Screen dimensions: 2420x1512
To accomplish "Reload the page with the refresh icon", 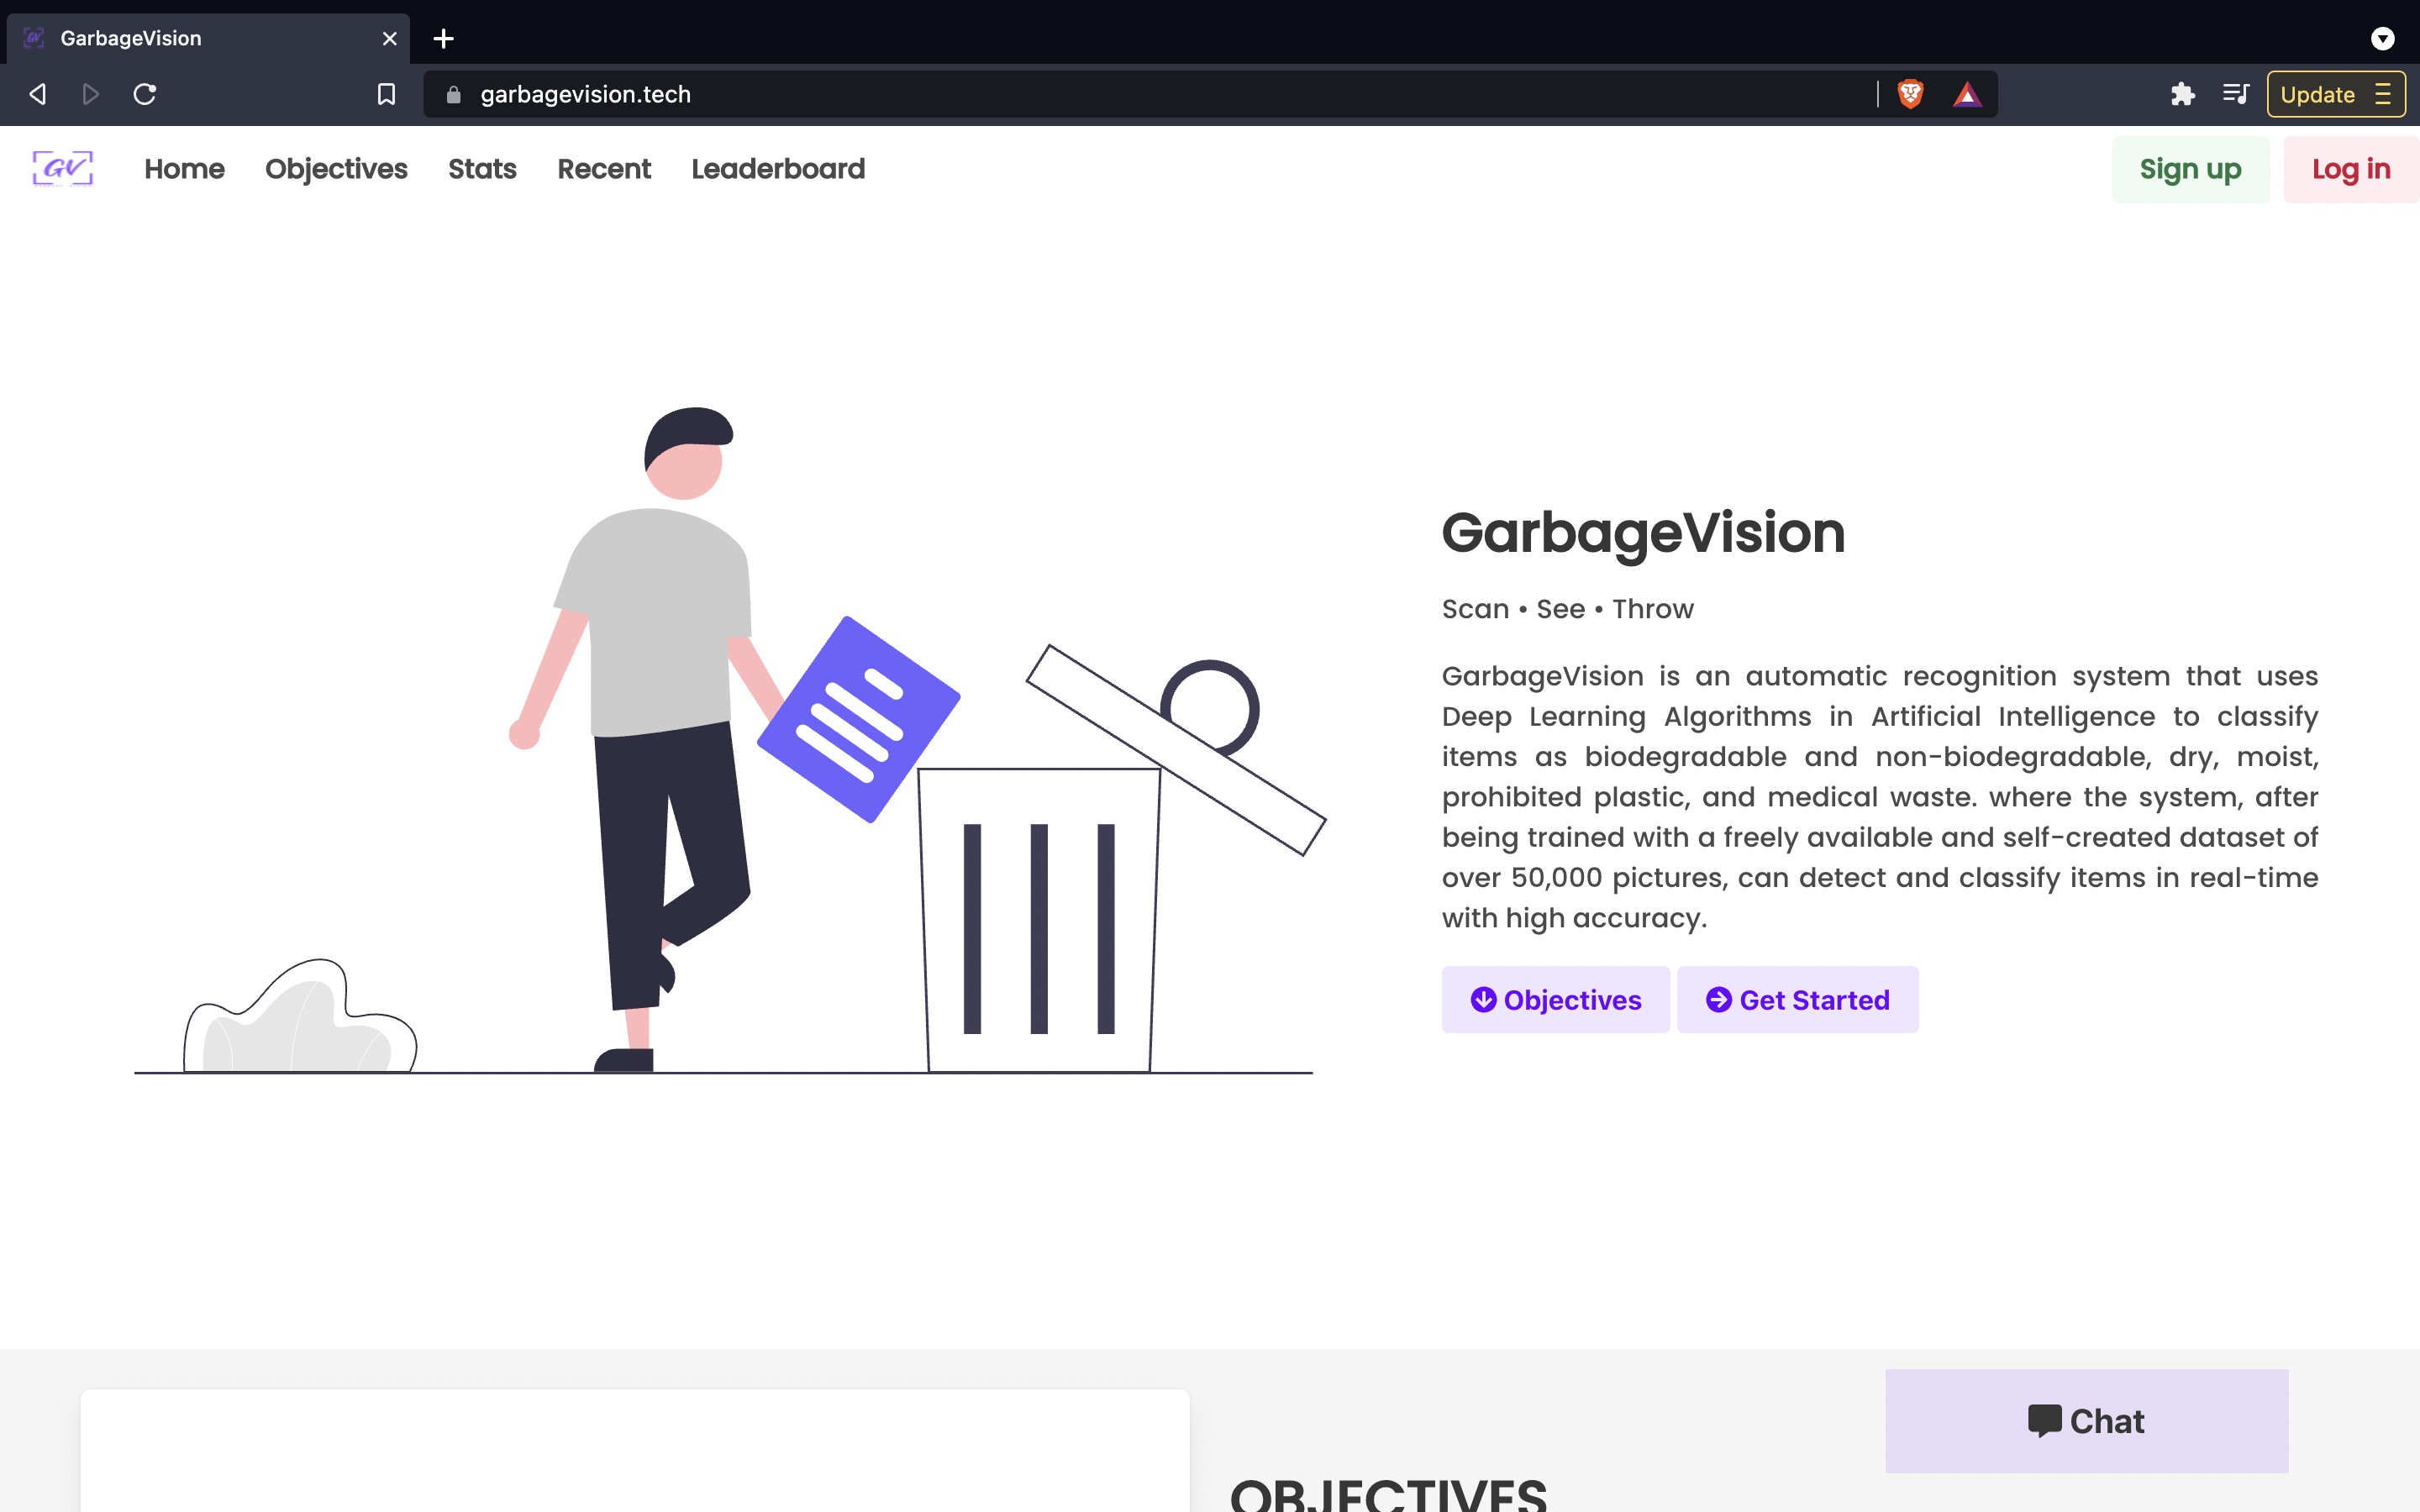I will click(x=145, y=94).
